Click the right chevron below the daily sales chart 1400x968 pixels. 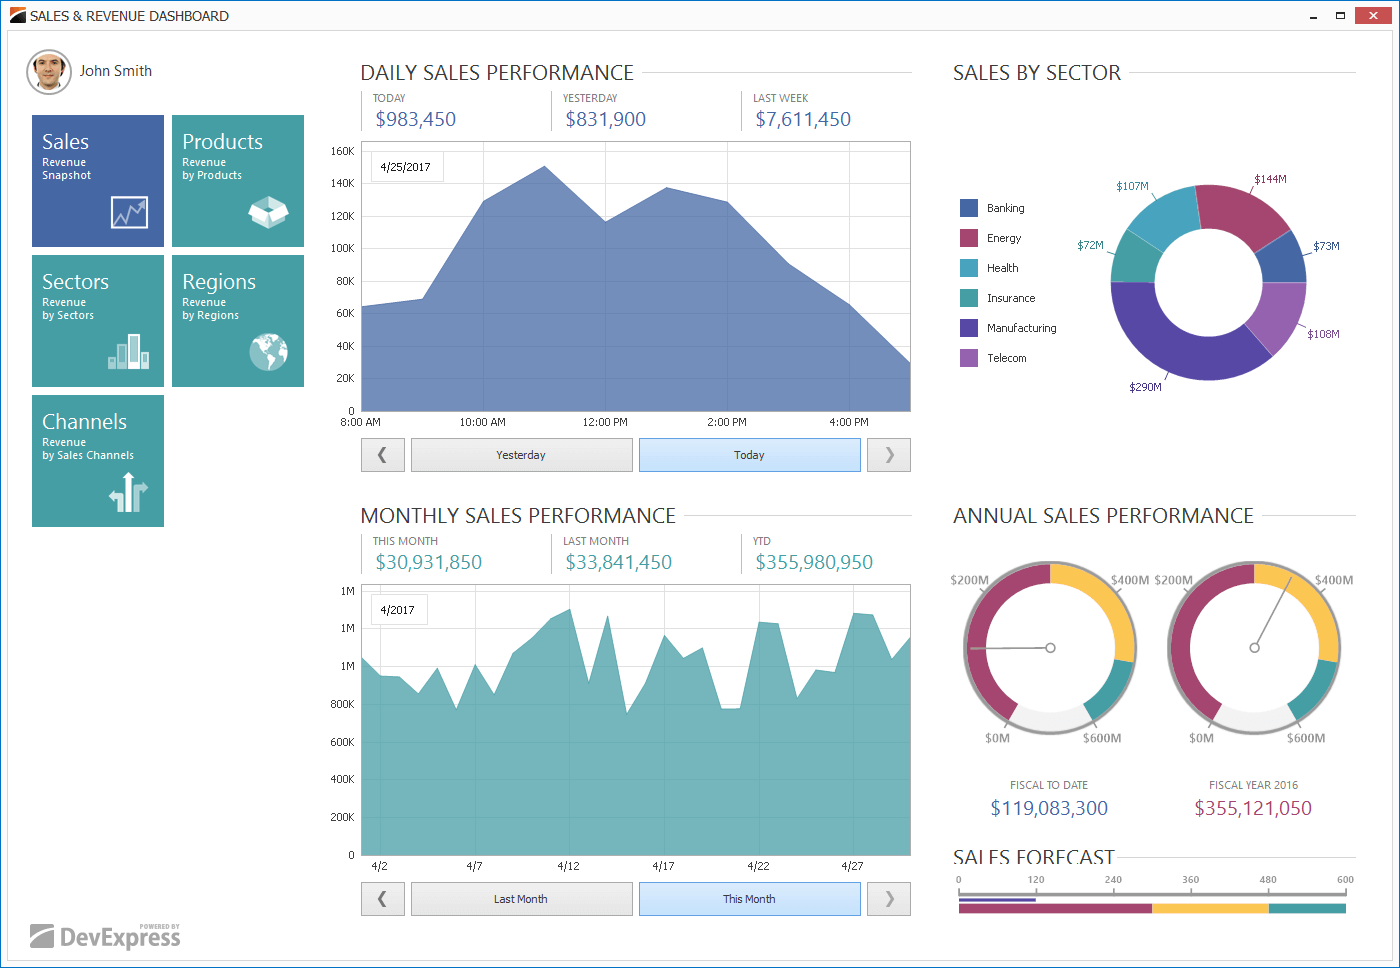(x=888, y=454)
